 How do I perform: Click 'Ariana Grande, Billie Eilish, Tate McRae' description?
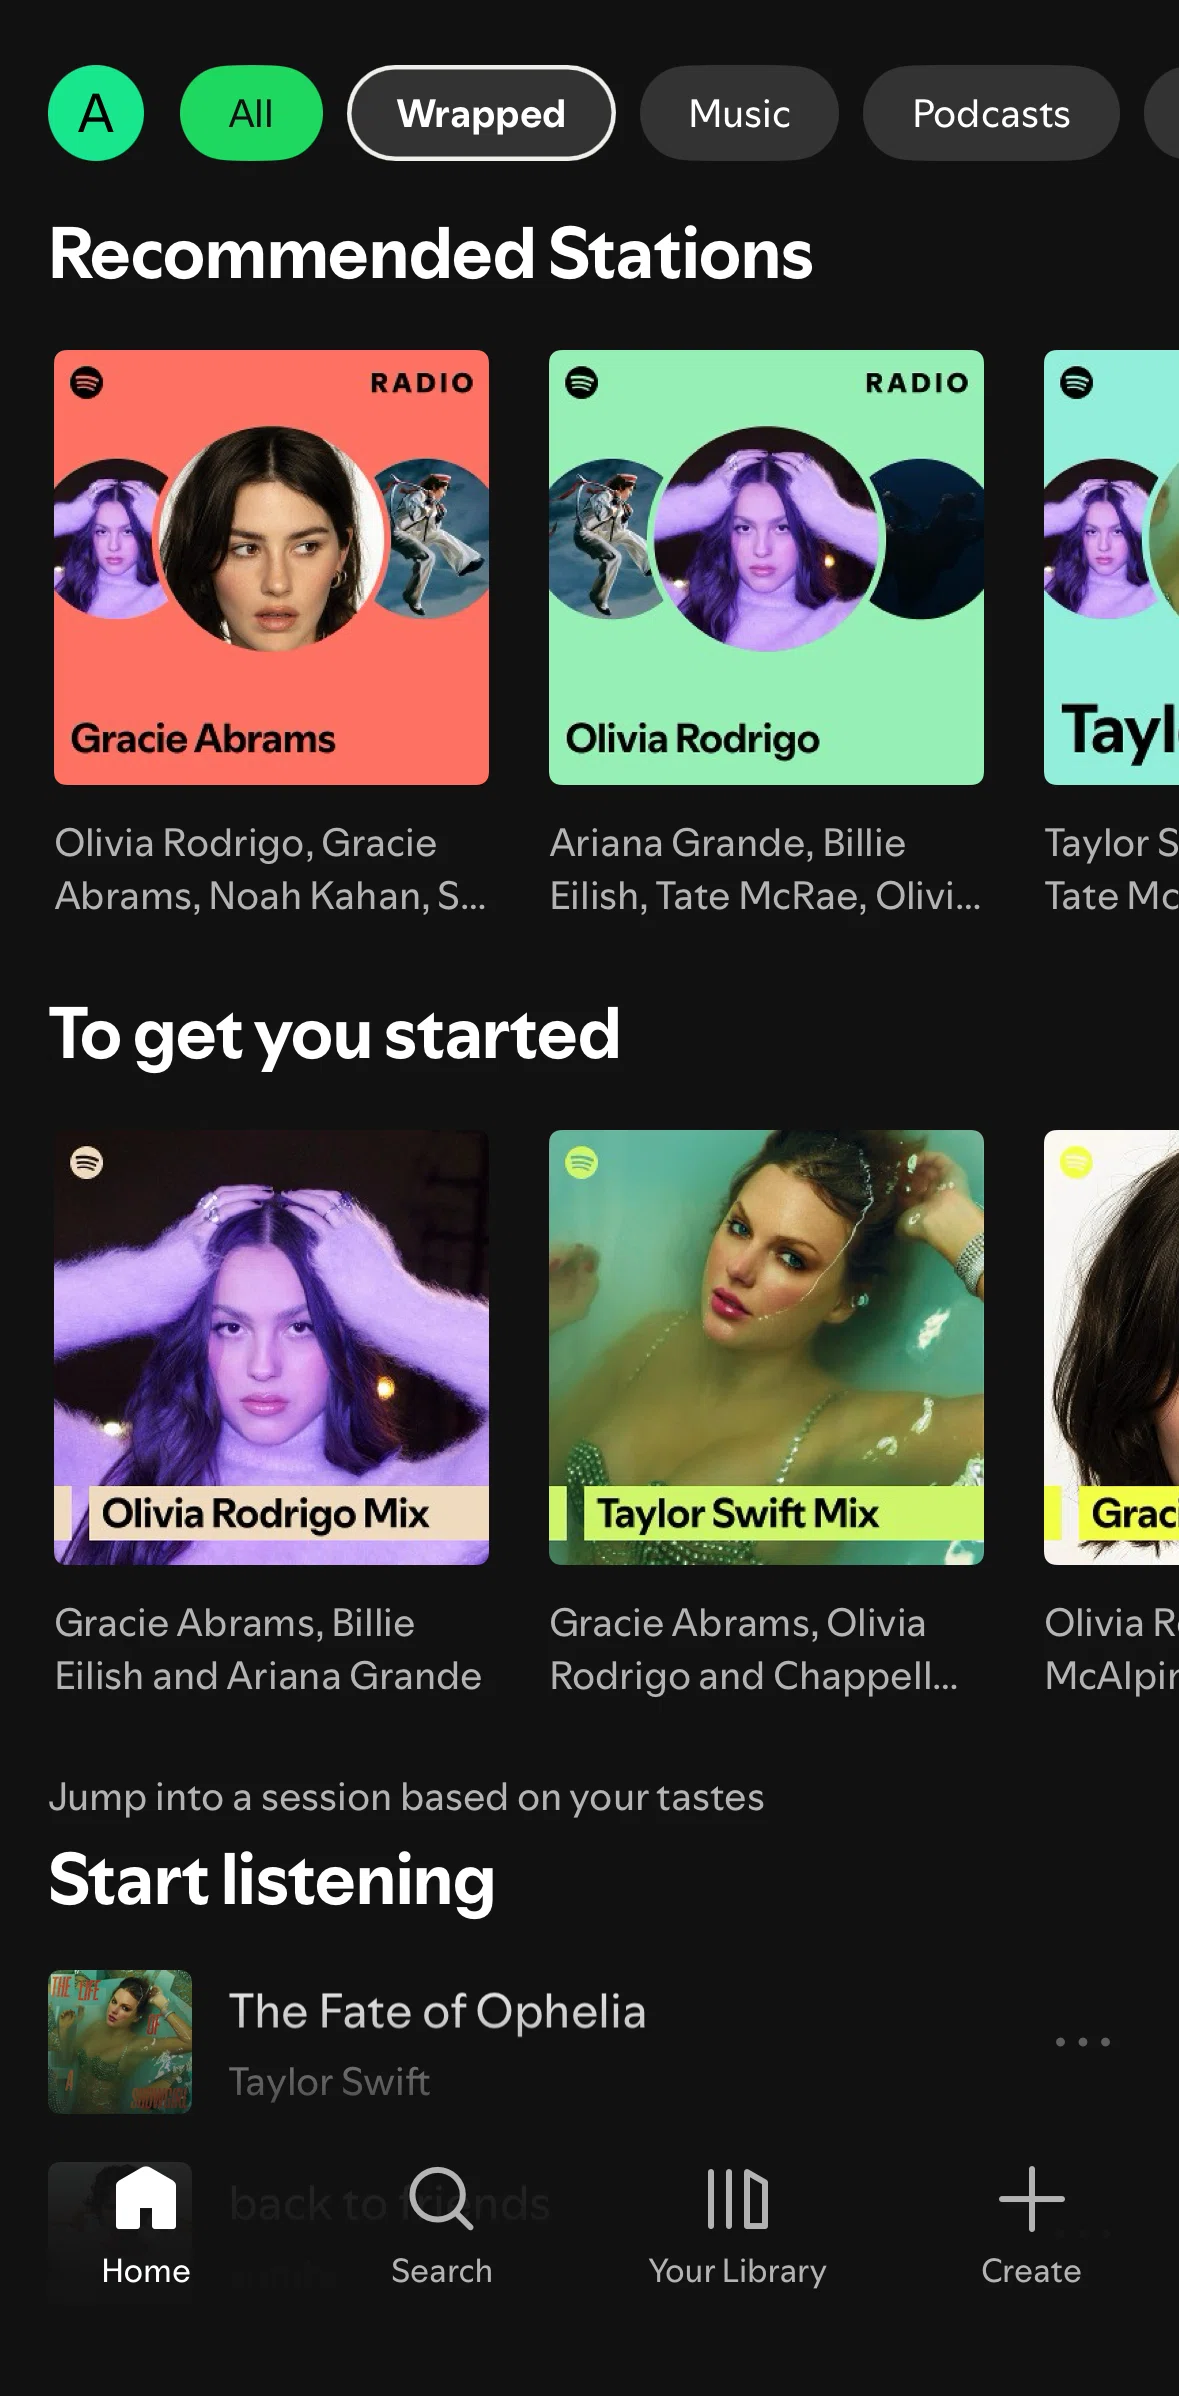(765, 869)
